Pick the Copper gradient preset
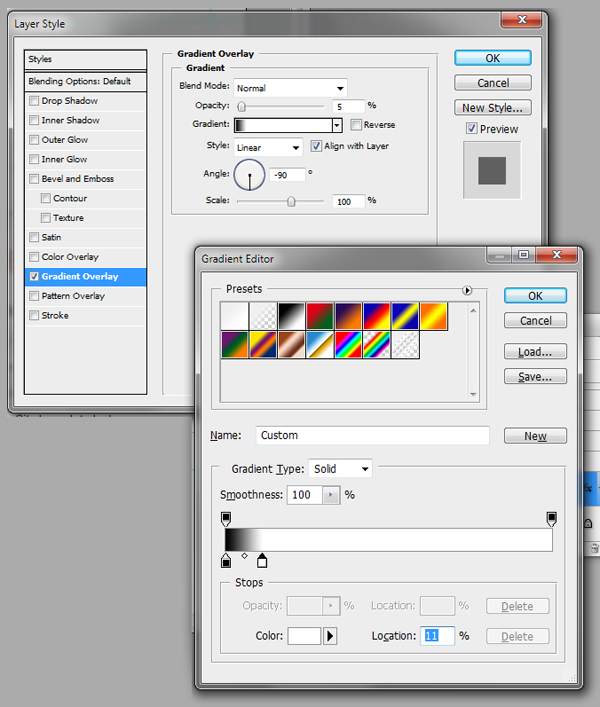Image resolution: width=600 pixels, height=707 pixels. click(291, 344)
